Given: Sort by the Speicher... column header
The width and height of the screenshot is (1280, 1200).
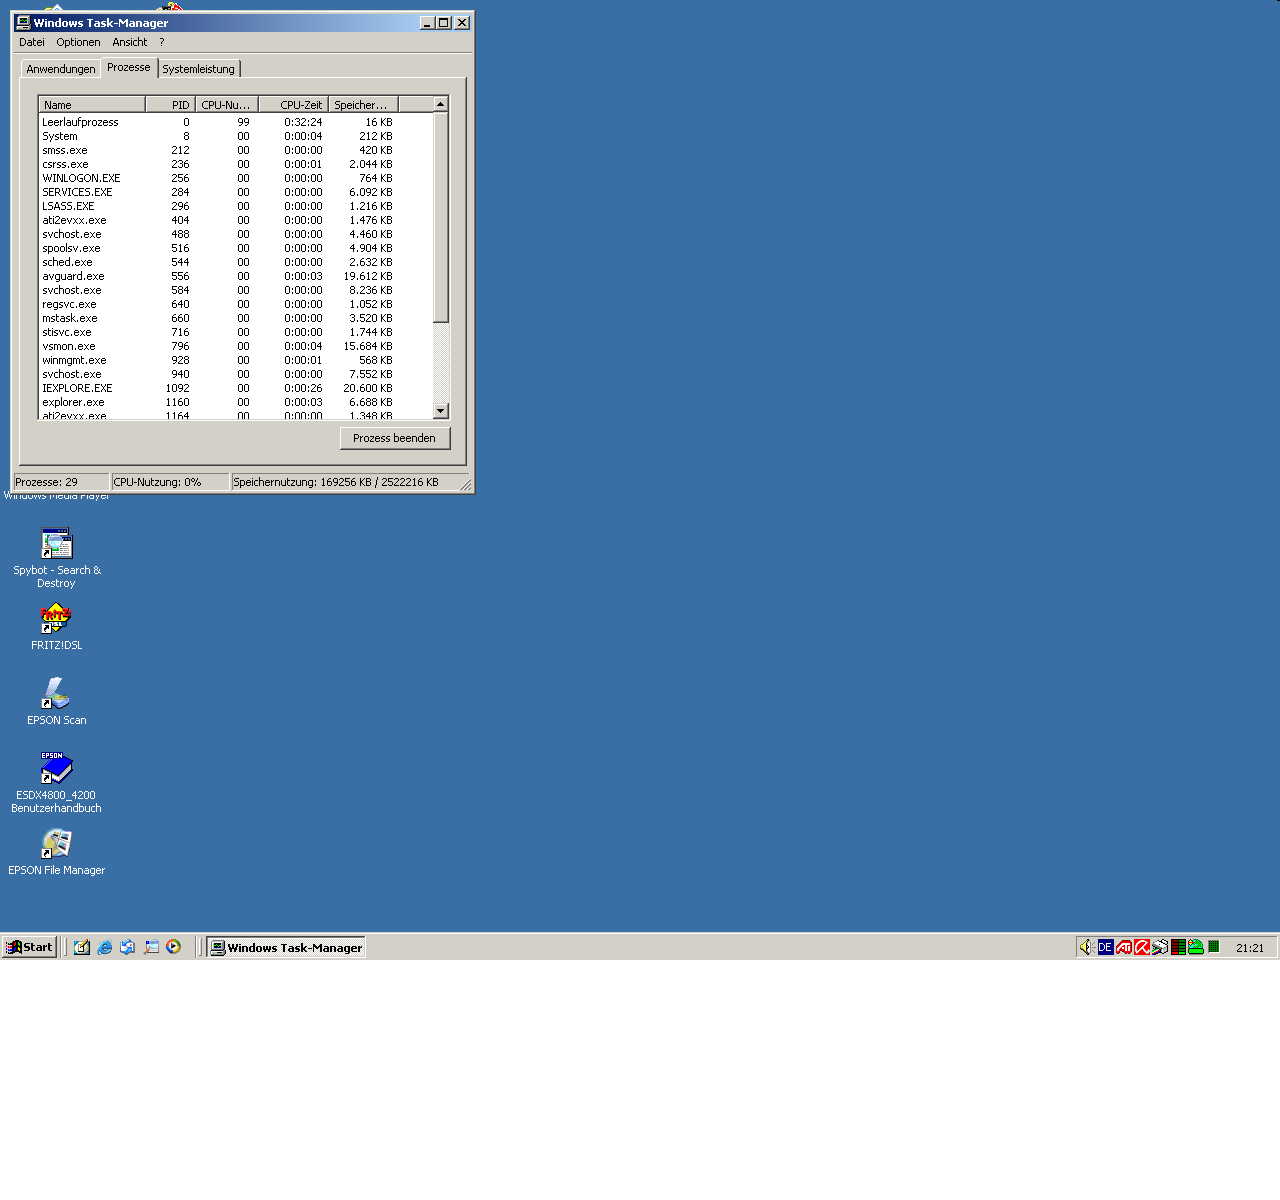Looking at the screenshot, I should (x=363, y=104).
